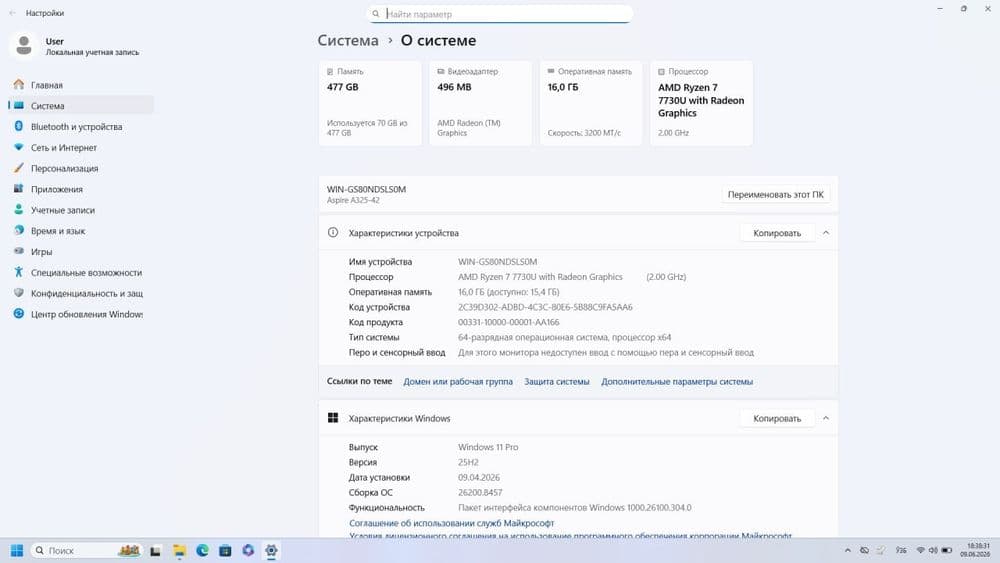Screen dimensions: 1000x563
Task: Open Bluetooth и устройства settings
Action: [81, 127]
